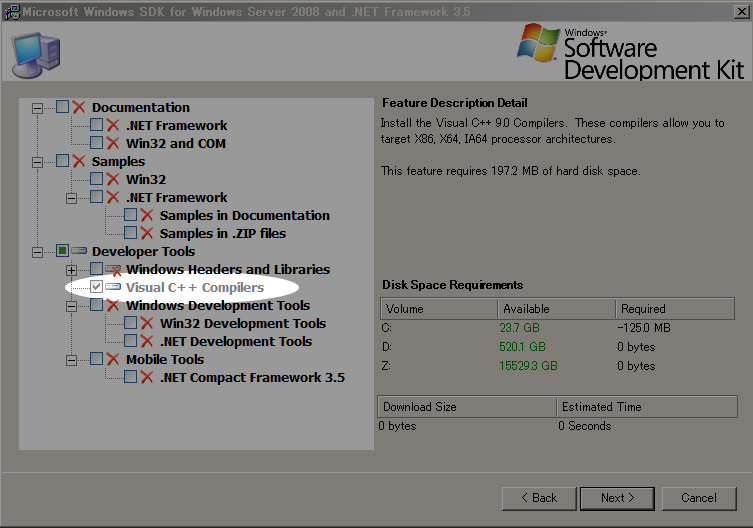Screen dimensions: 753x528
Task: Click the drive icon beside Visual C++ Compilers
Action: tap(113, 287)
